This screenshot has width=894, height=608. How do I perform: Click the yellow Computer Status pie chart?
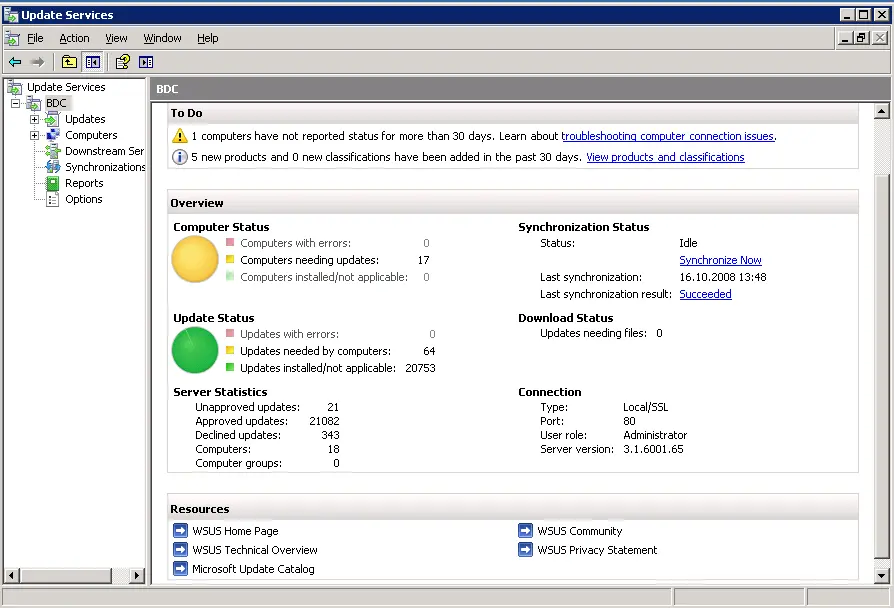(195, 259)
